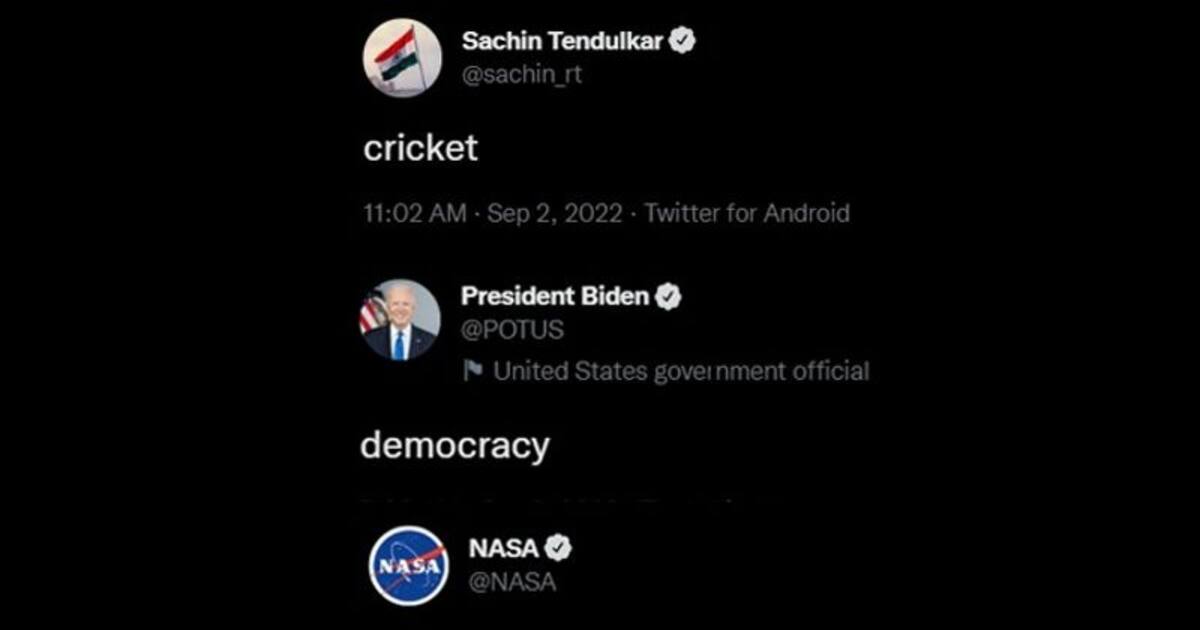
Task: Click the verified badge next to NASA
Action: (559, 547)
